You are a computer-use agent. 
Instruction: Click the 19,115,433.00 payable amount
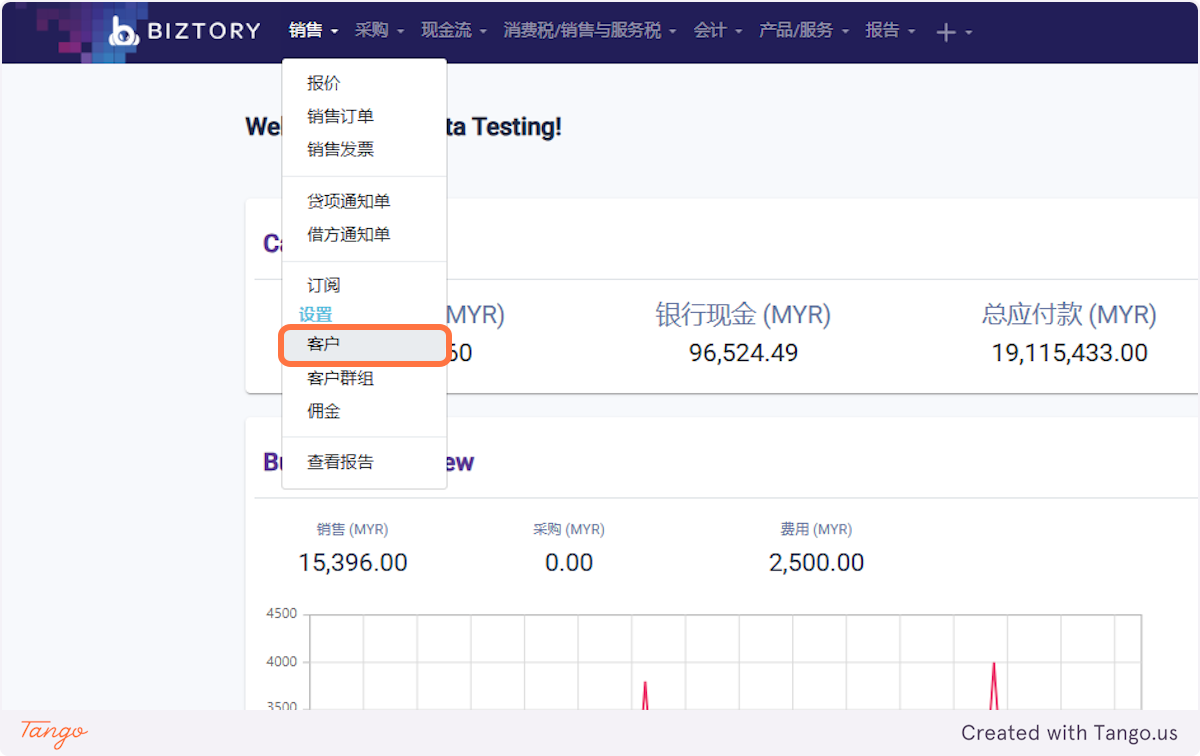pyautogui.click(x=1069, y=353)
